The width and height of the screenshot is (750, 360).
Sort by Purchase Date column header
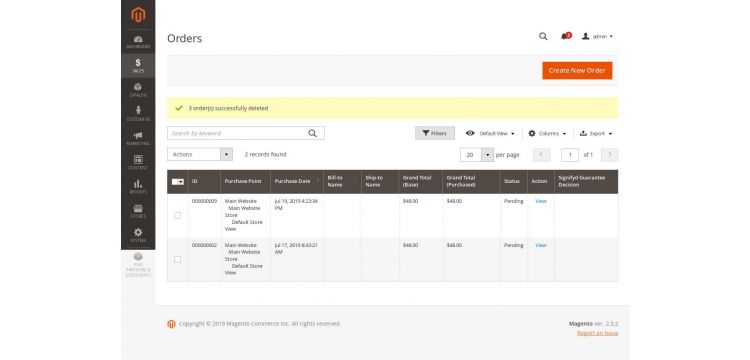click(x=297, y=182)
